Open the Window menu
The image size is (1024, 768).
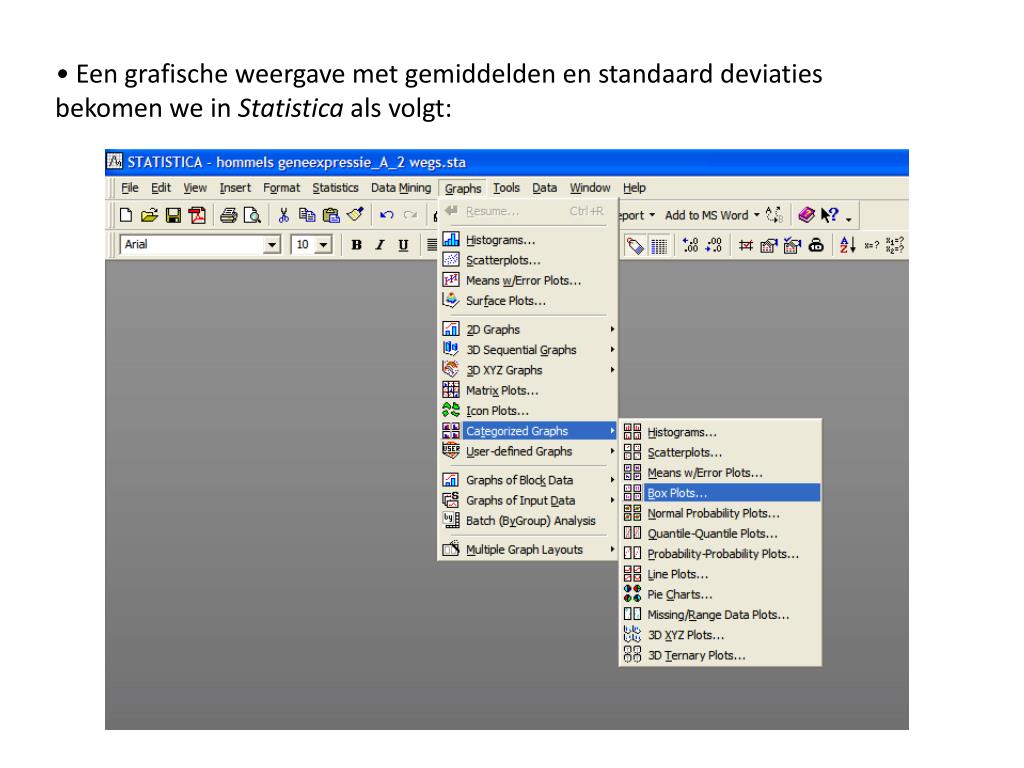[590, 187]
